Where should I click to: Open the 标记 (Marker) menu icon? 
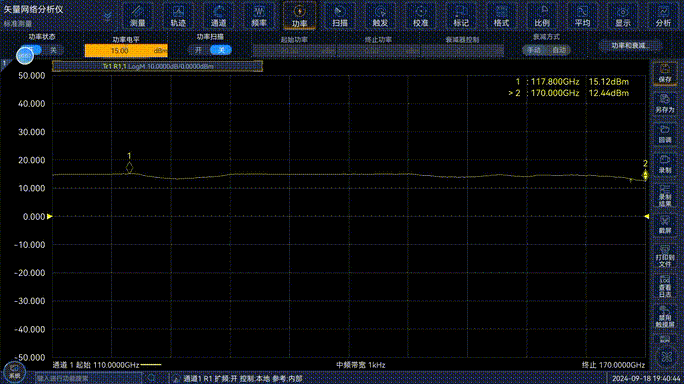point(461,16)
